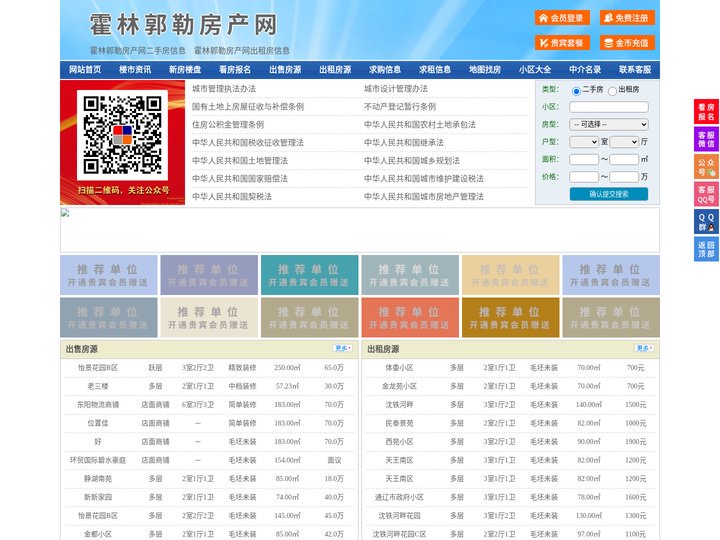Open 城市设计管理办法 article link
The image size is (720, 540).
coord(396,89)
